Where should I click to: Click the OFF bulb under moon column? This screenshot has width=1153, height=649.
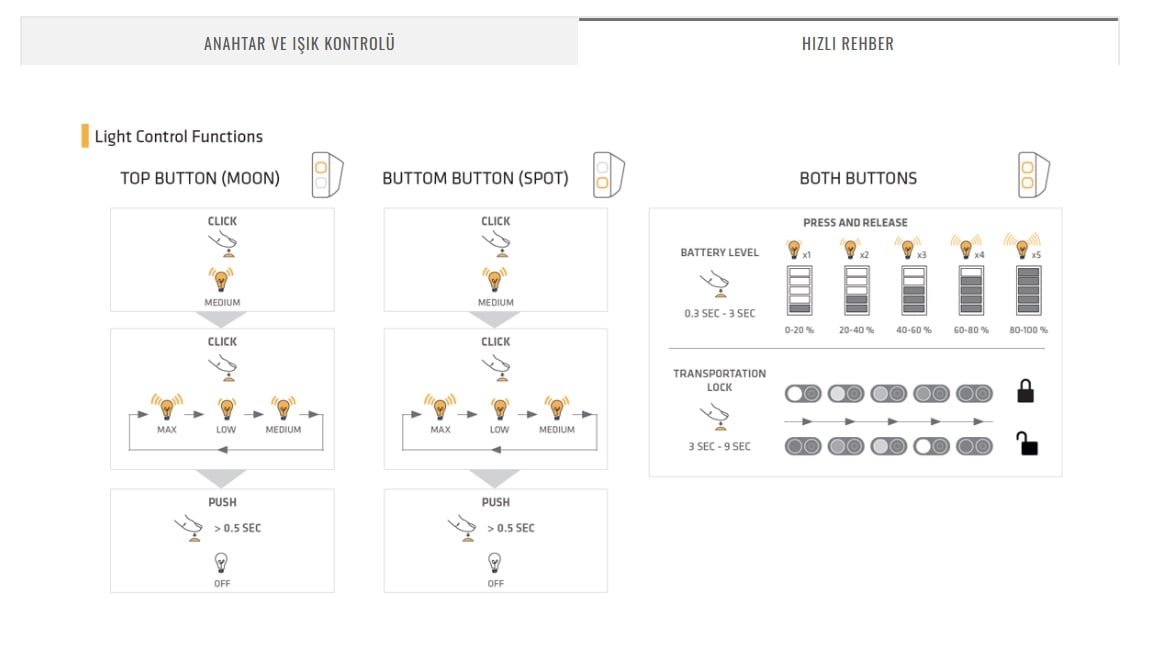click(x=221, y=563)
